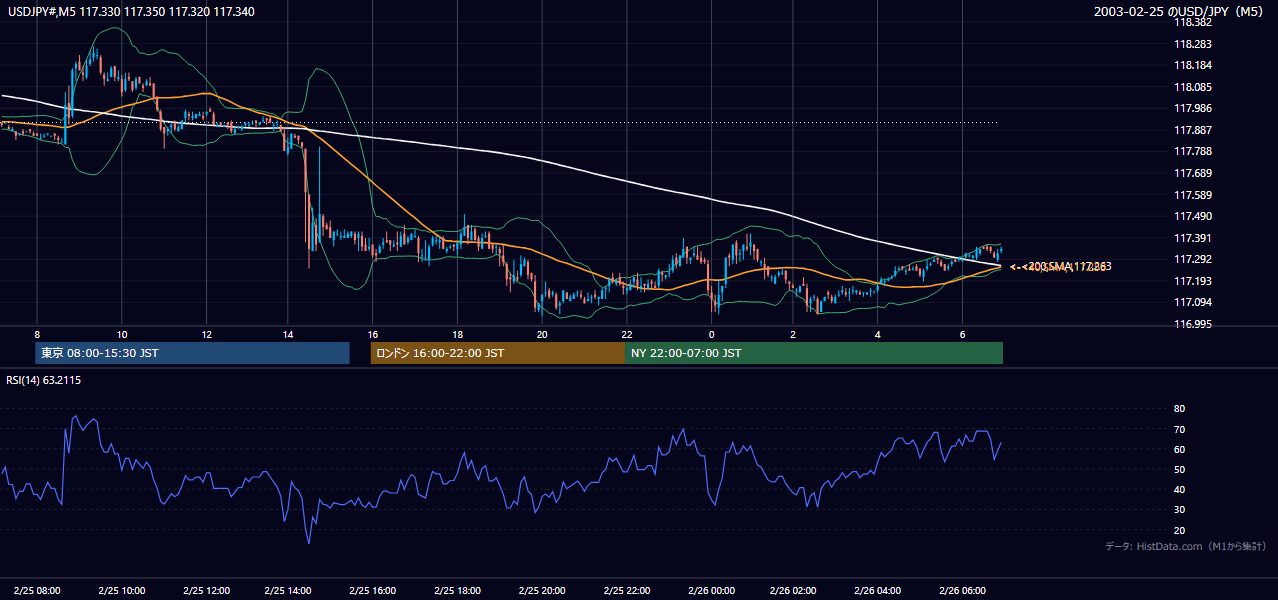Click the 2/25 12:00 date label
1278x600 pixels.
tap(205, 590)
